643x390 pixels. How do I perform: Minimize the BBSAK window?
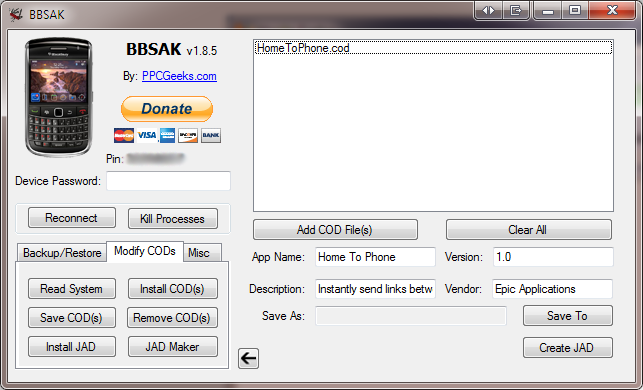coord(547,10)
